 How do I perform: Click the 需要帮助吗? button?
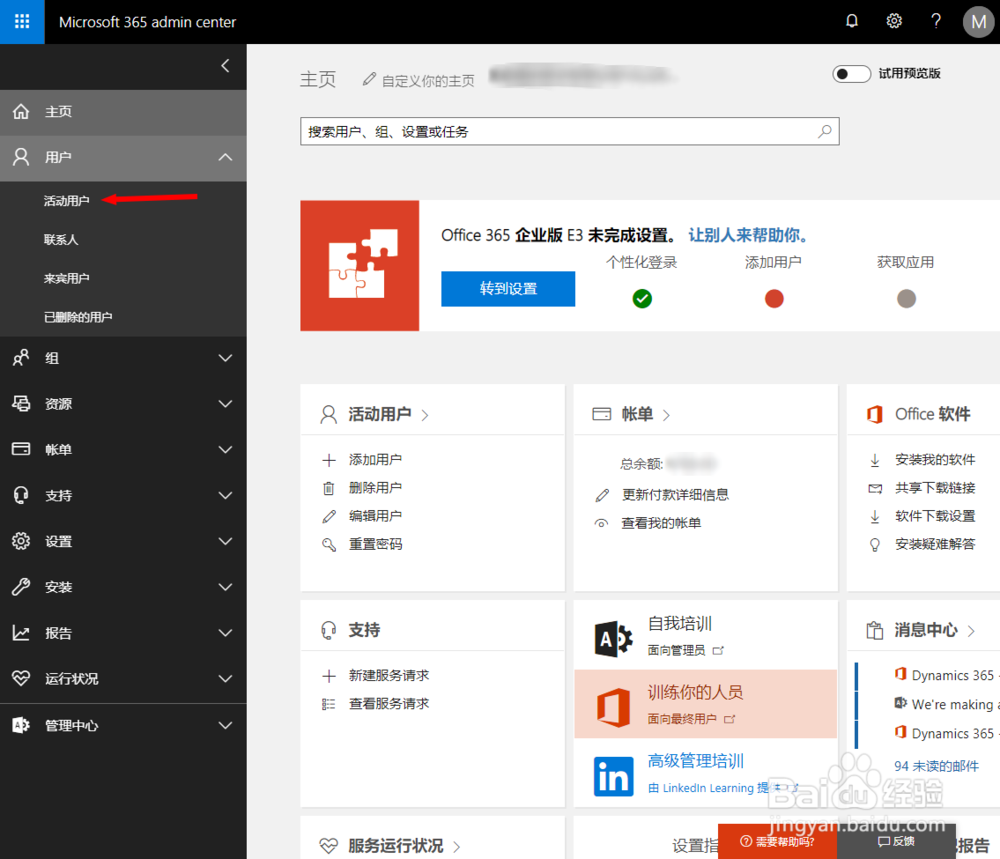point(777,841)
